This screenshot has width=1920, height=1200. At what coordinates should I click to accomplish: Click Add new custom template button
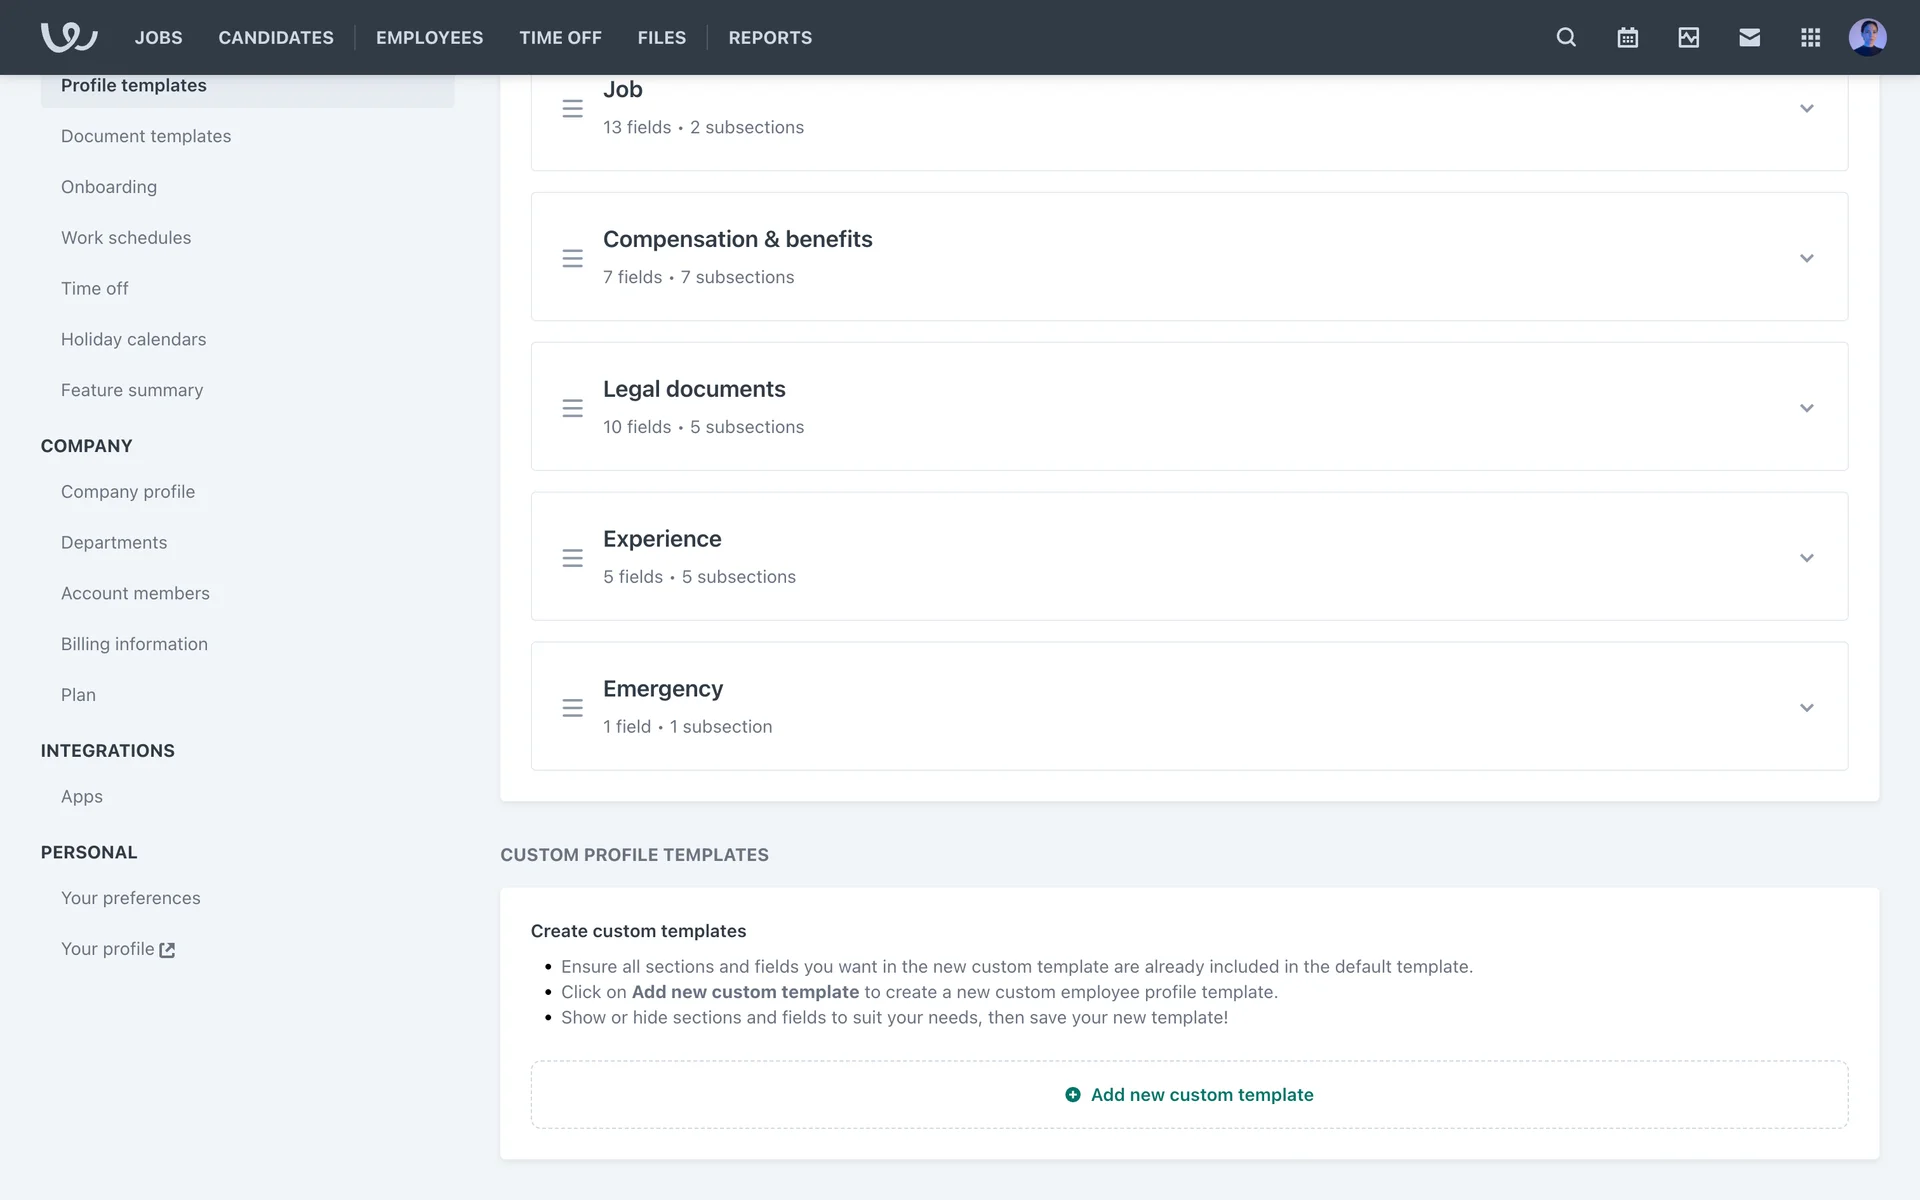click(1189, 1095)
